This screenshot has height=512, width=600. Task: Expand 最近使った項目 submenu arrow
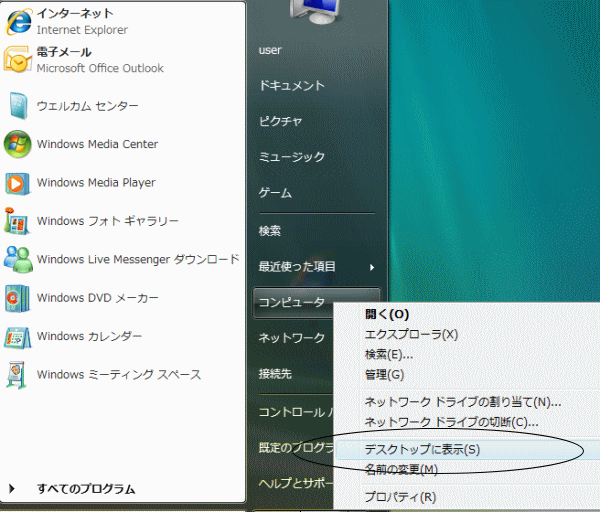coord(372,267)
